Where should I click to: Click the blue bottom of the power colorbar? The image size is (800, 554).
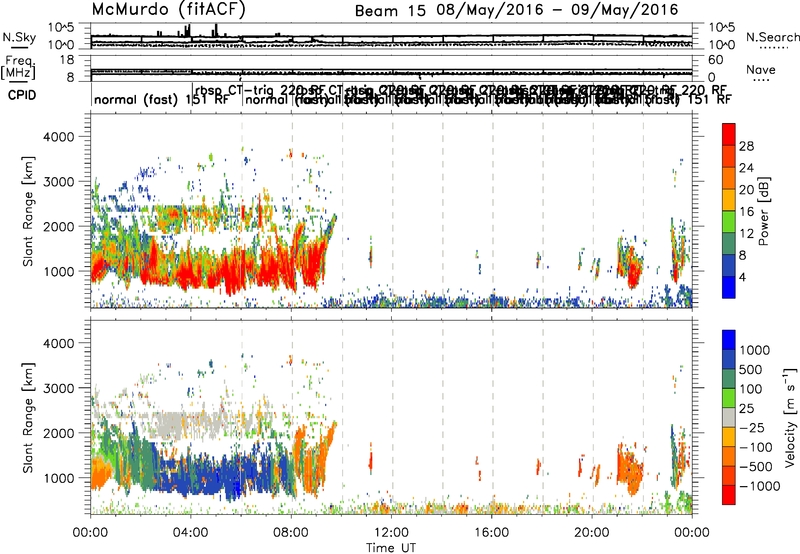pyautogui.click(x=729, y=287)
